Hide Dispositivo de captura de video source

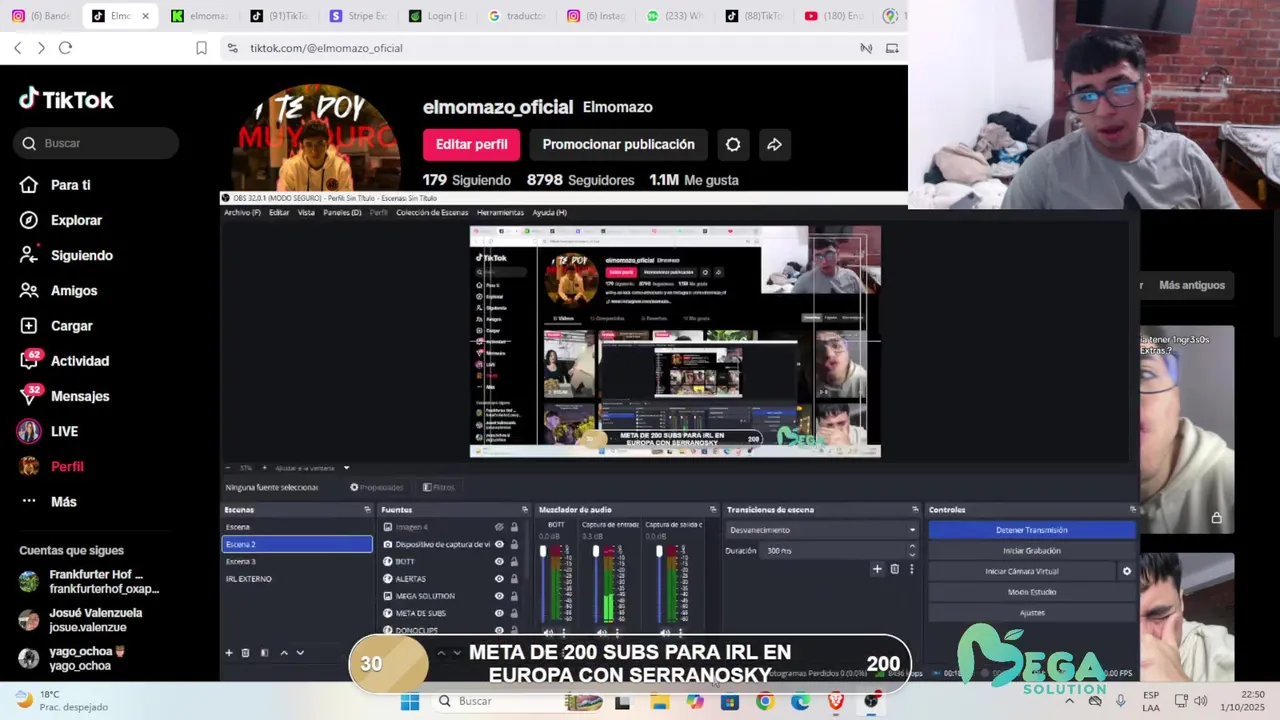pos(499,544)
